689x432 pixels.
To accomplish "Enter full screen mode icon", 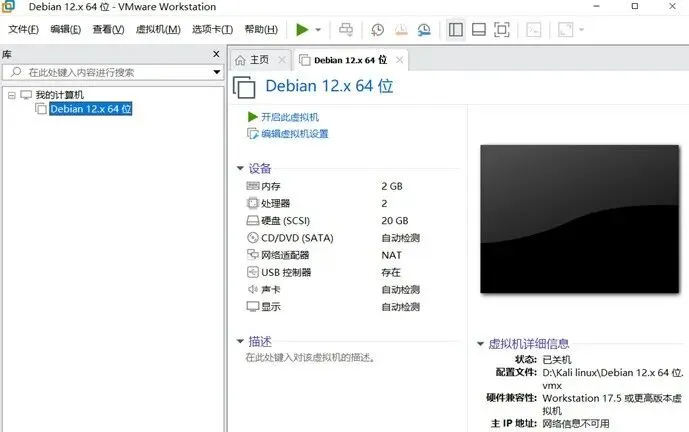I will pyautogui.click(x=502, y=29).
